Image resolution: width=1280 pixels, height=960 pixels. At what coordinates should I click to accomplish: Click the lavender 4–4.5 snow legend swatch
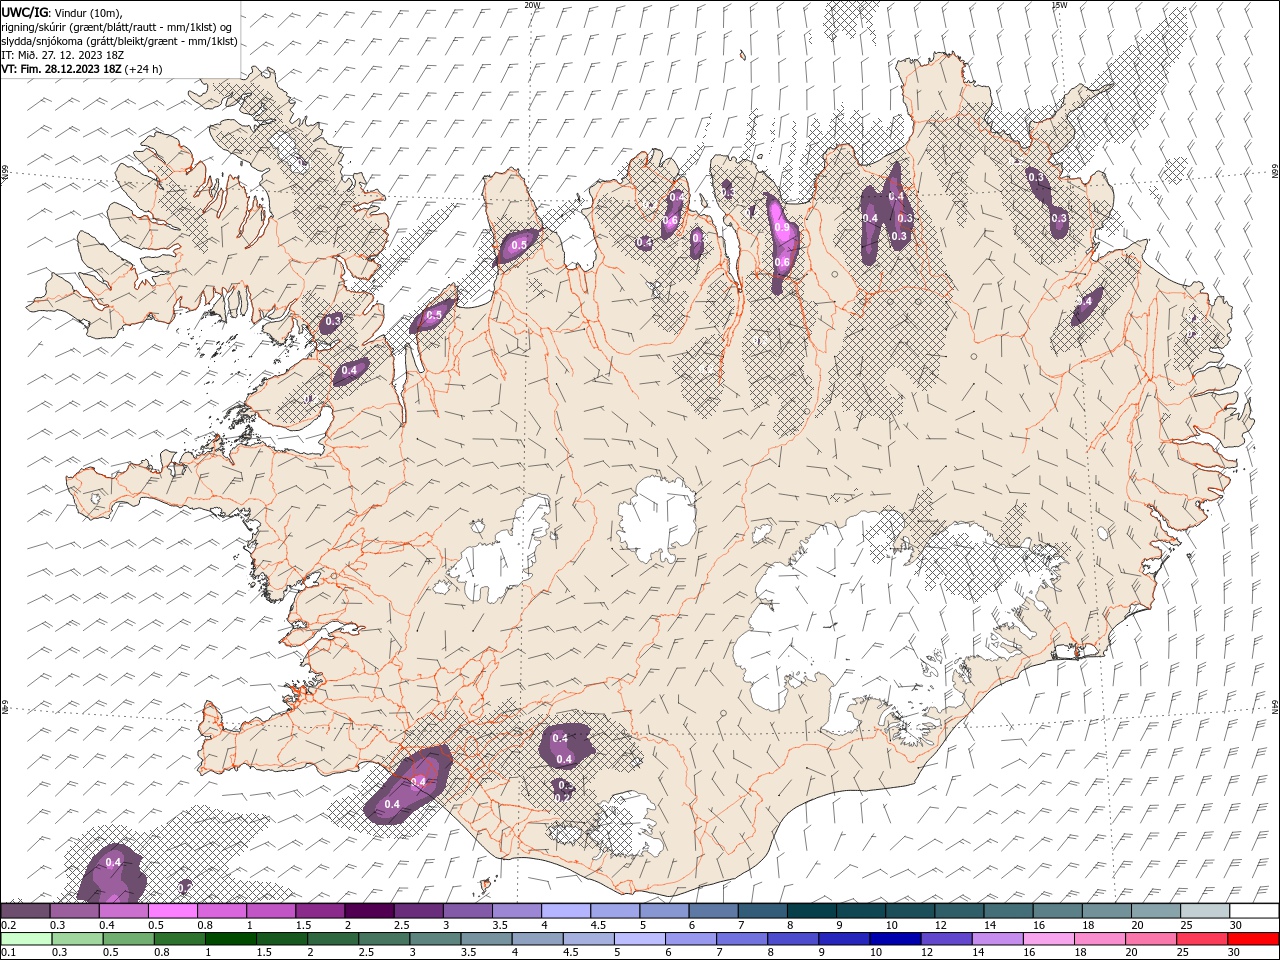coord(565,911)
